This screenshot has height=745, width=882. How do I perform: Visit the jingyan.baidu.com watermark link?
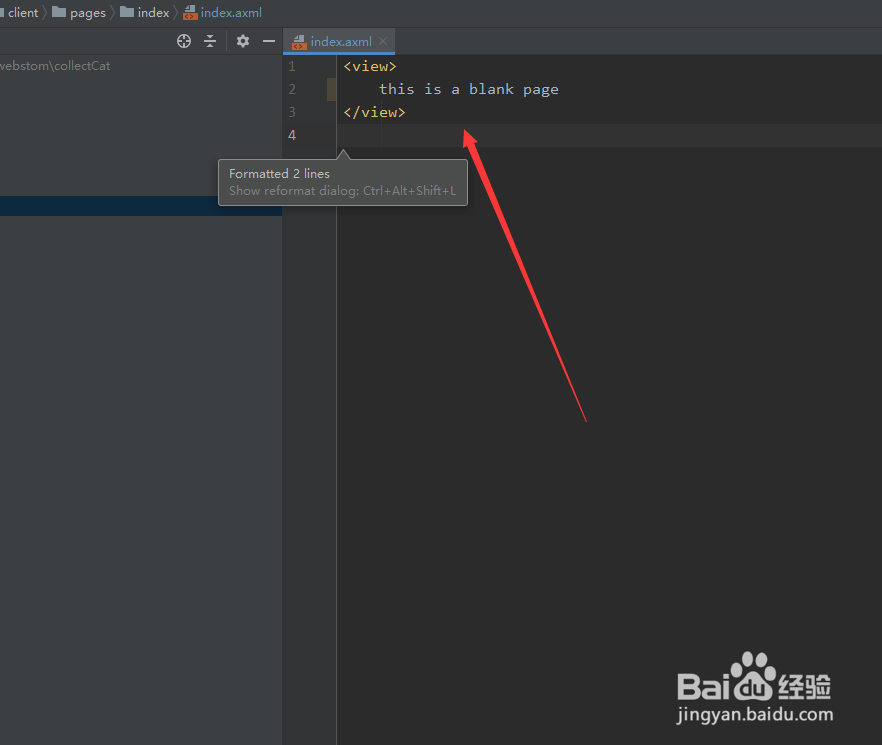(754, 712)
